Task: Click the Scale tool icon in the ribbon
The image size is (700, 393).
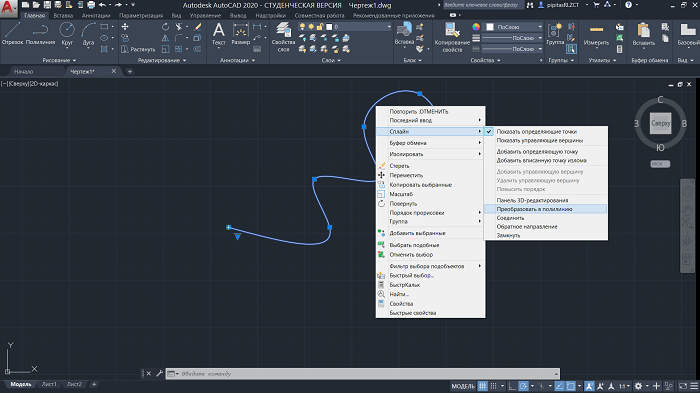Action: click(165, 49)
